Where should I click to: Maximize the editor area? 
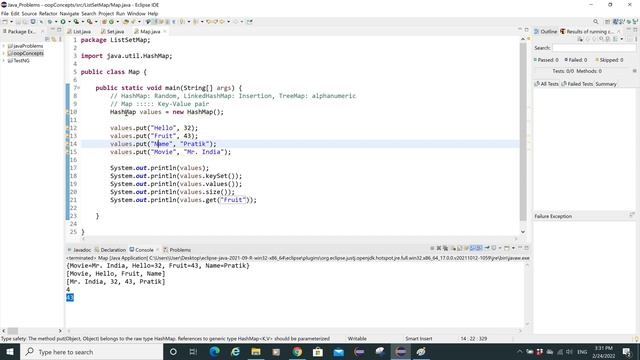click(x=527, y=29)
